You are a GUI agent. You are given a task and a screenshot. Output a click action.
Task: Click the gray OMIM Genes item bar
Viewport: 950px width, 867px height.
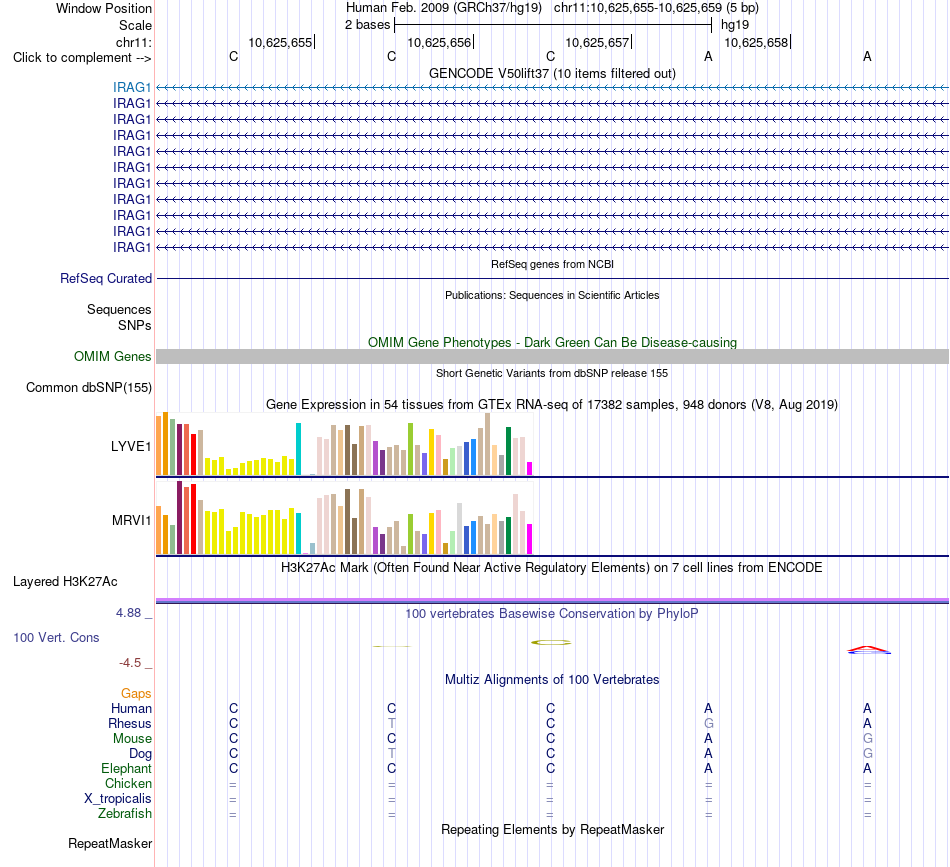click(x=552, y=356)
